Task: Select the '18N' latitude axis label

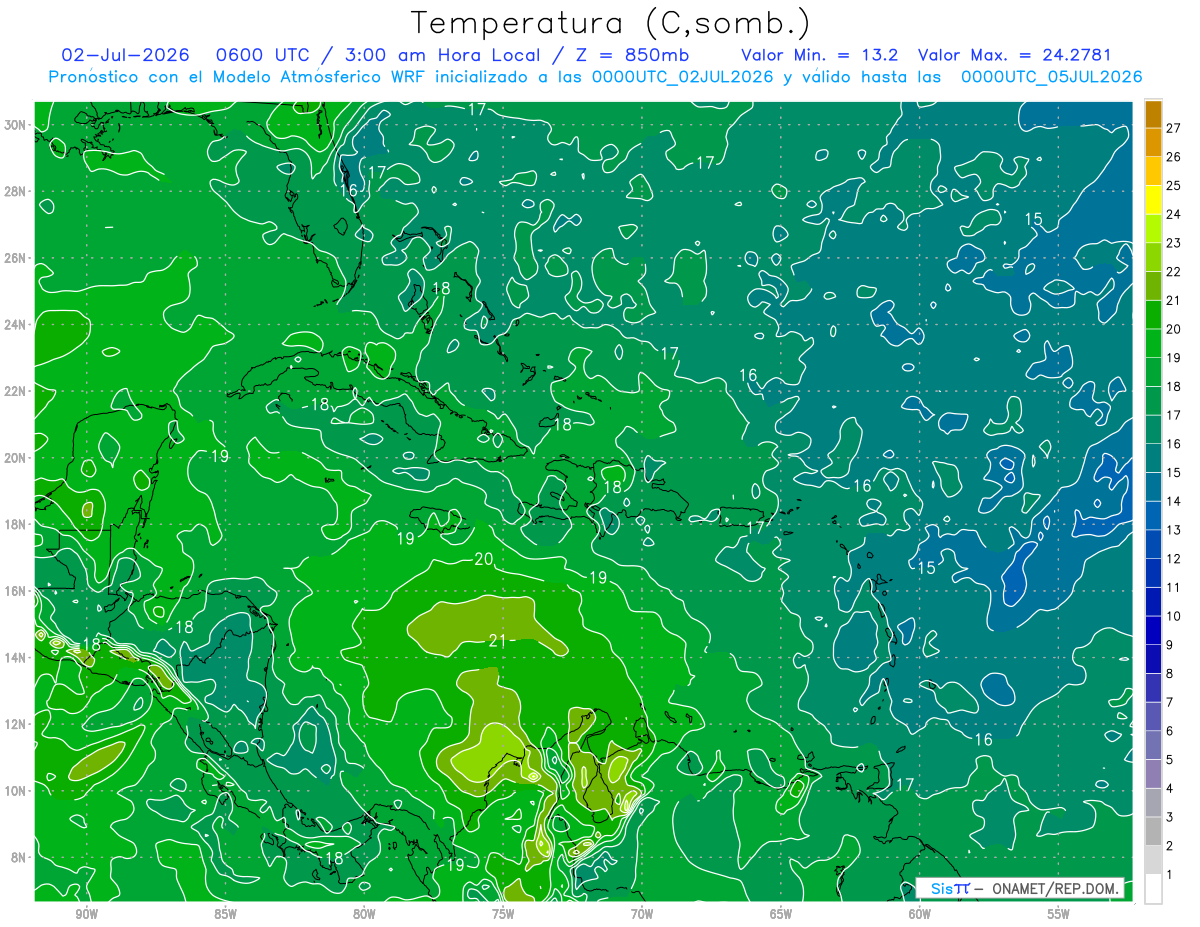Action: click(x=15, y=524)
